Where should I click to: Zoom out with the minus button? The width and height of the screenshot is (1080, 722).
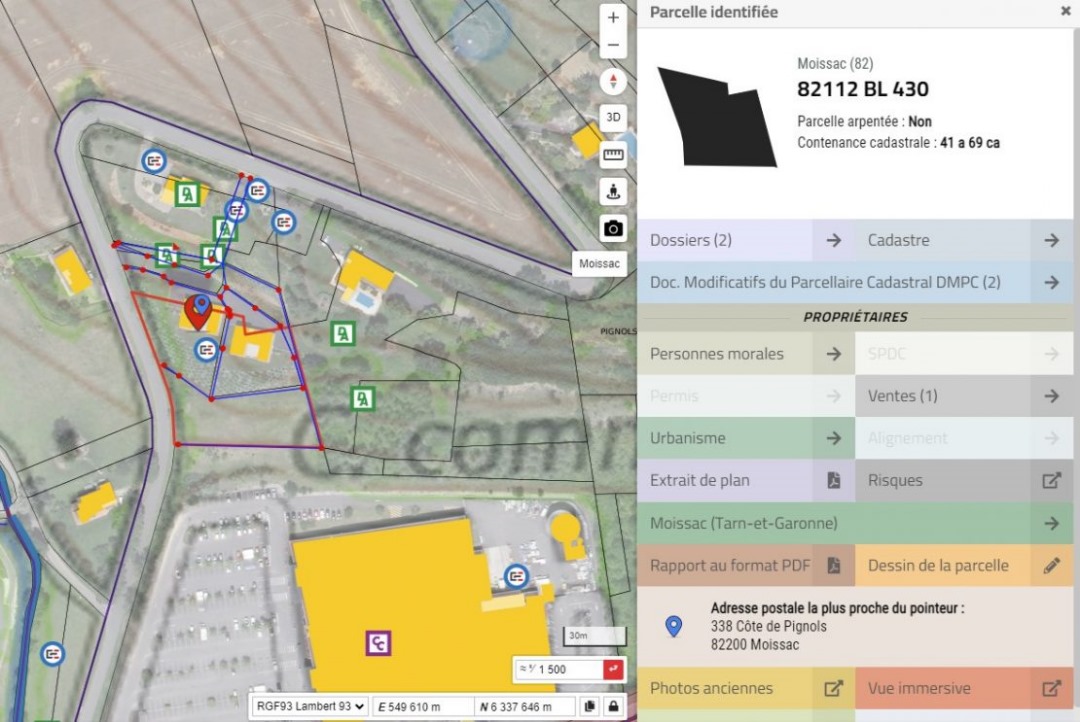613,46
